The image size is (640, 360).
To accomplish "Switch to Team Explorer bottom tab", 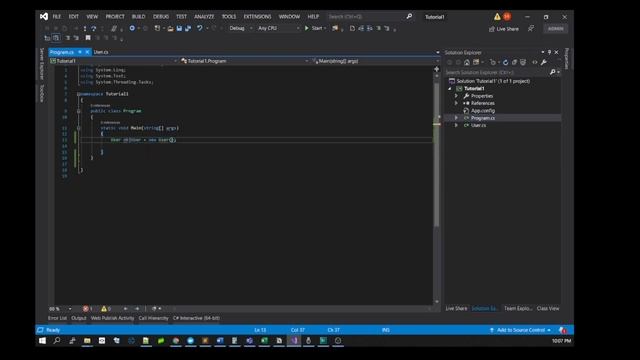I will [518, 309].
